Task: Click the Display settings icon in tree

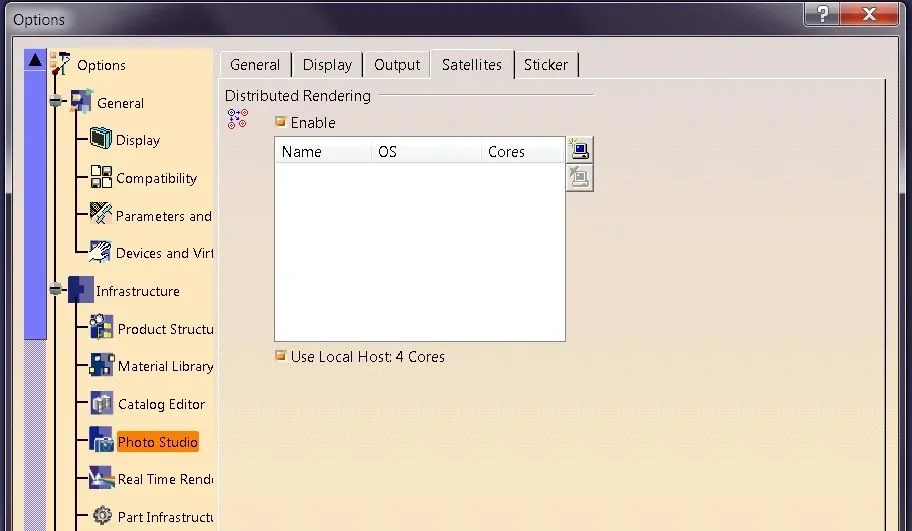Action: (x=101, y=140)
